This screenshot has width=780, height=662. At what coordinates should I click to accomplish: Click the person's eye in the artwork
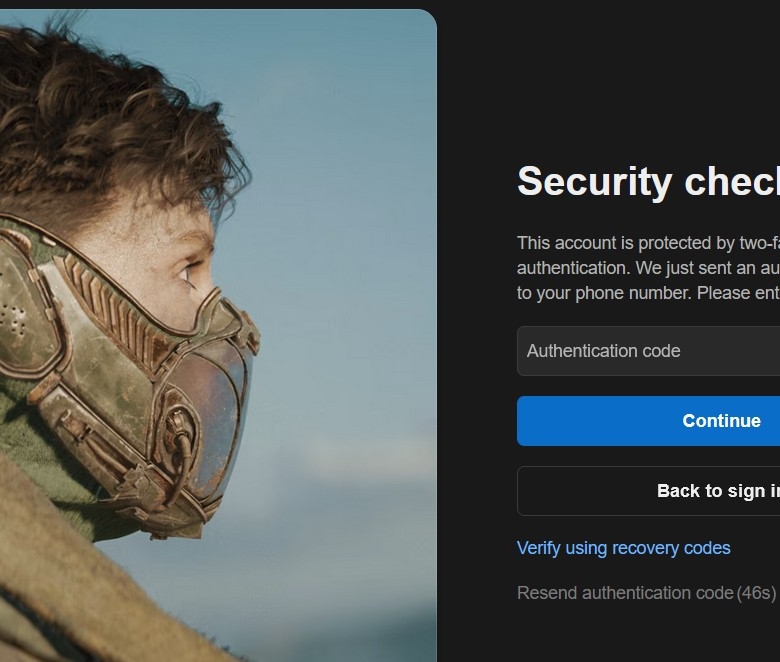click(x=188, y=275)
